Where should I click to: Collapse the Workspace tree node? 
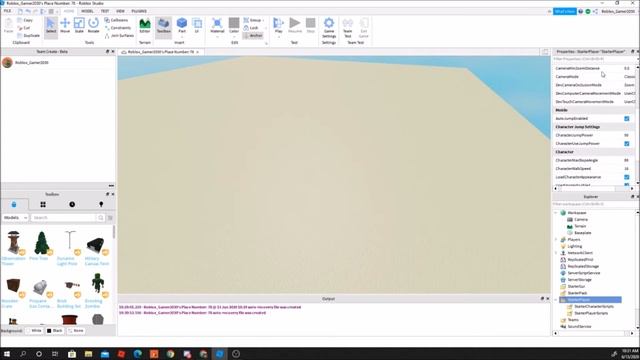click(x=556, y=213)
